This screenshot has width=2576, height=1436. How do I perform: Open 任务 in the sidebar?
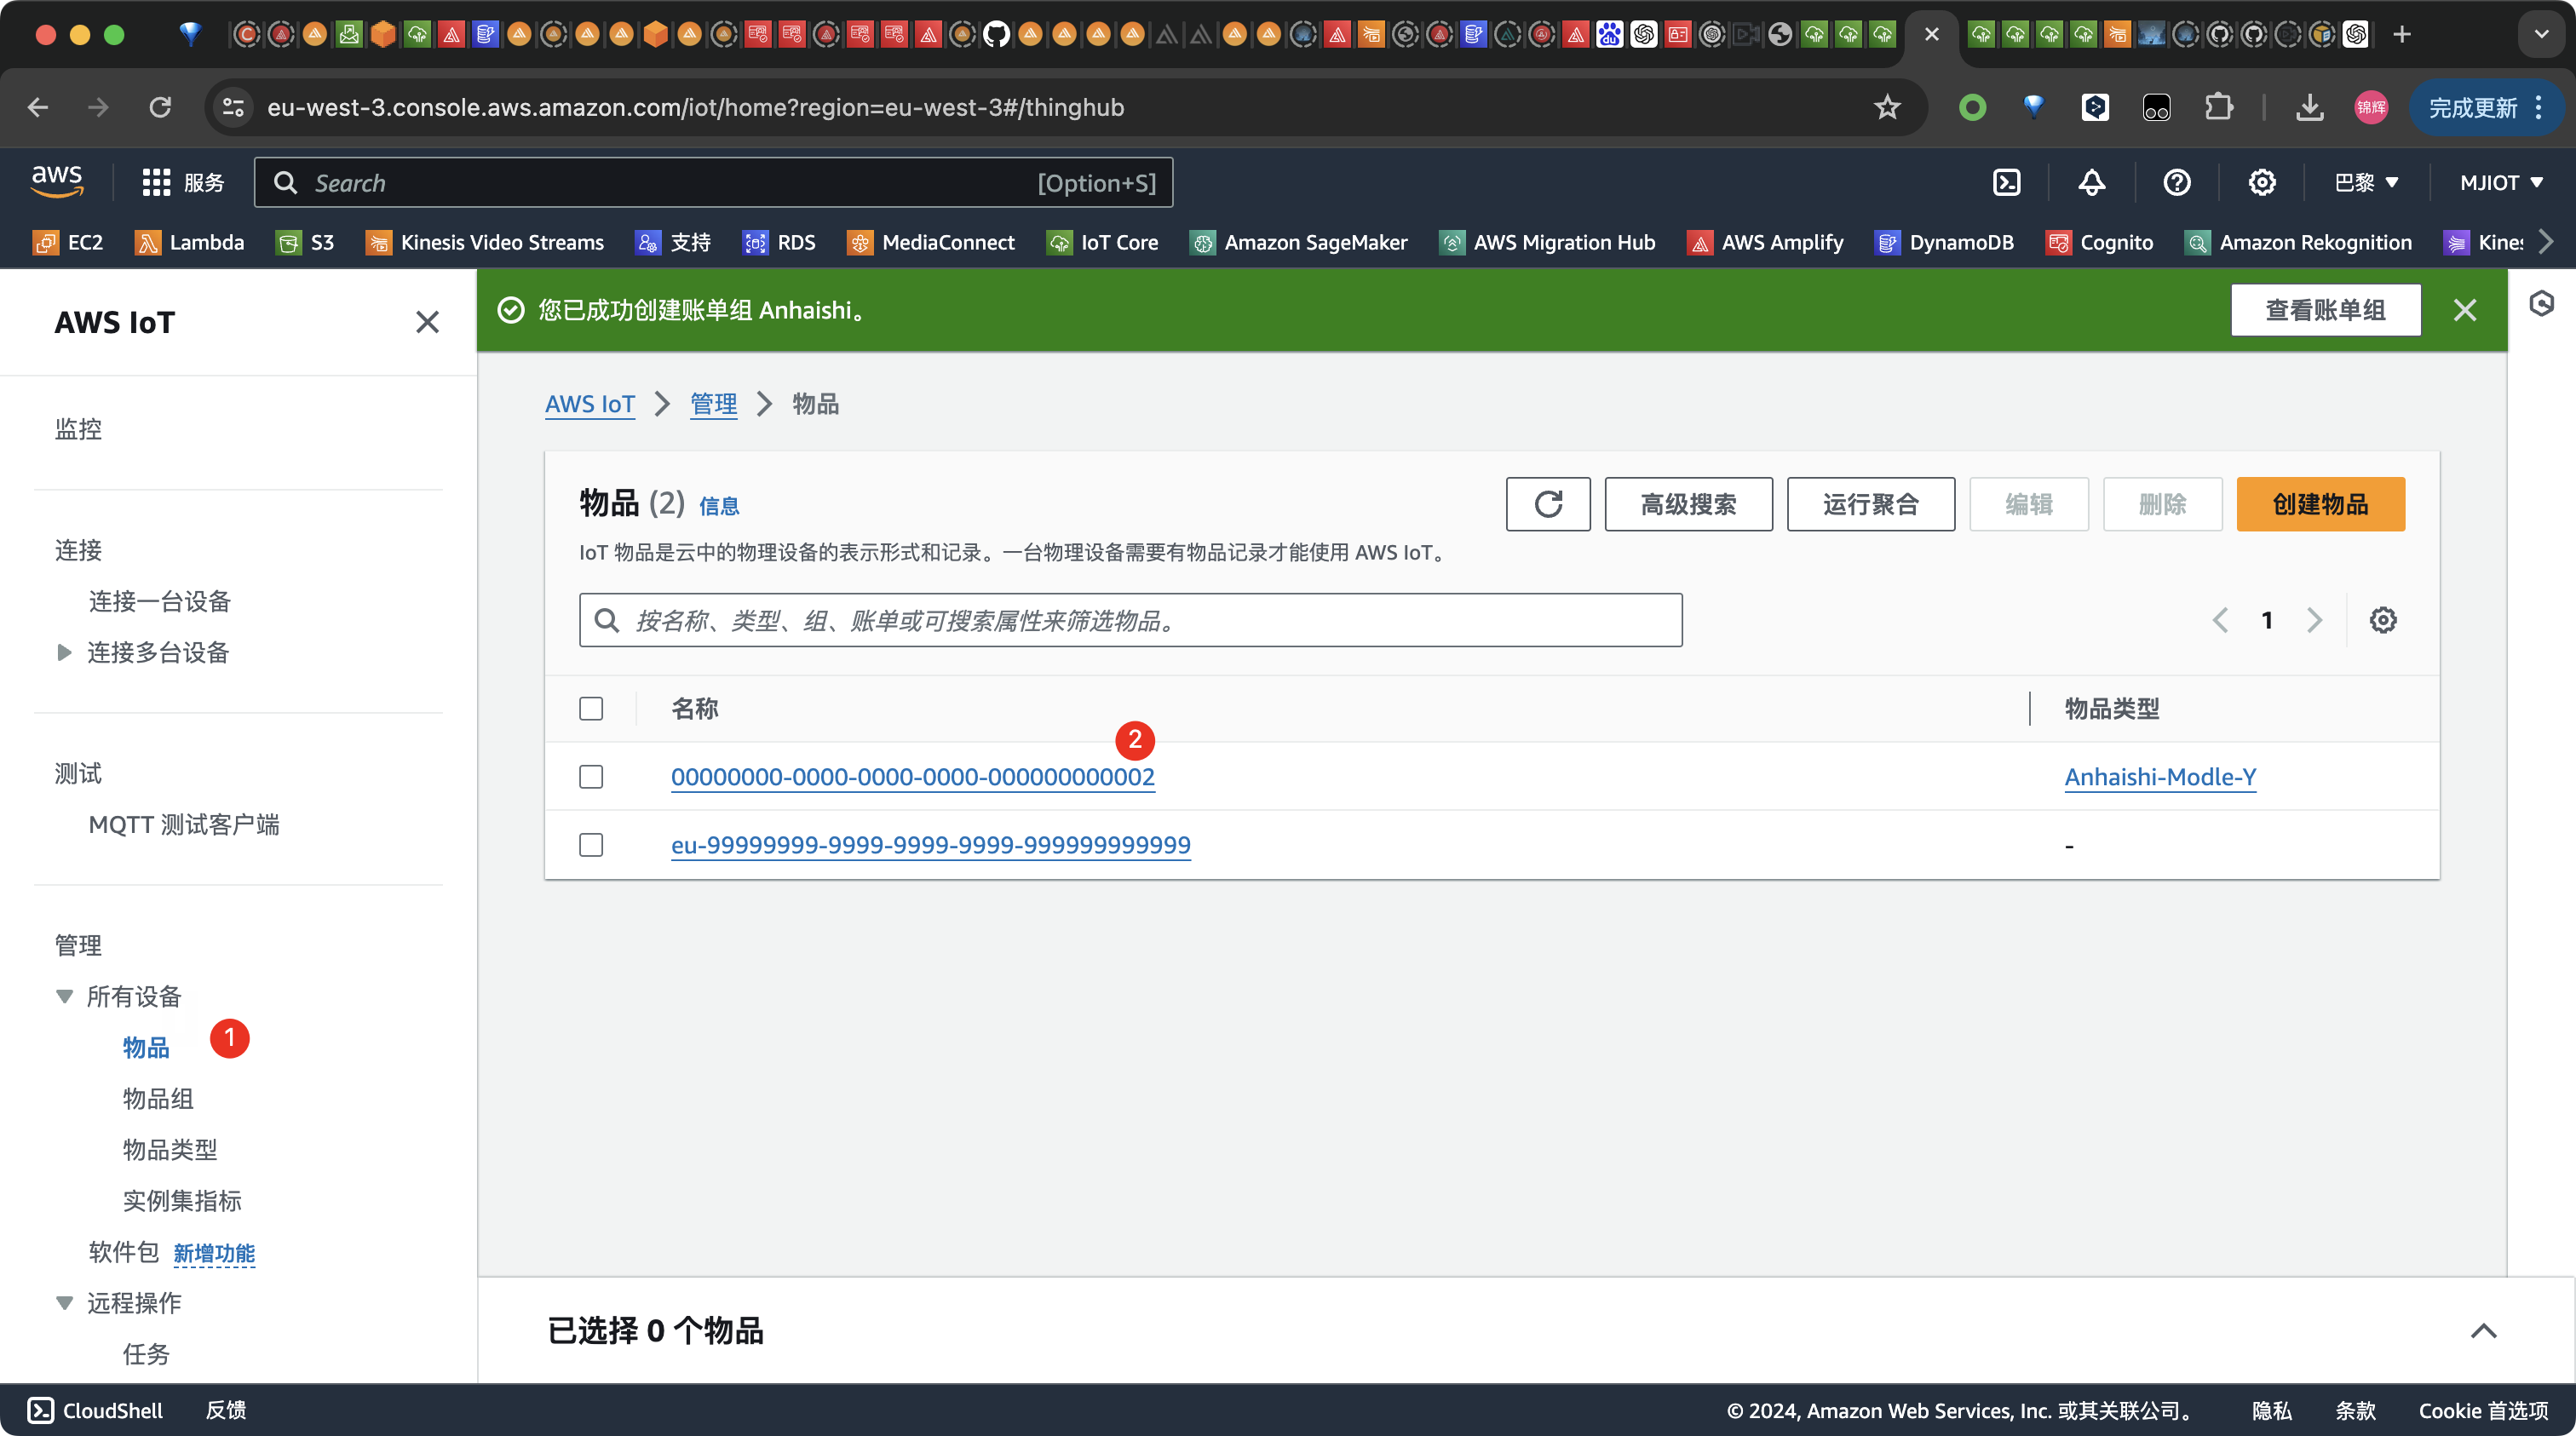tap(146, 1353)
